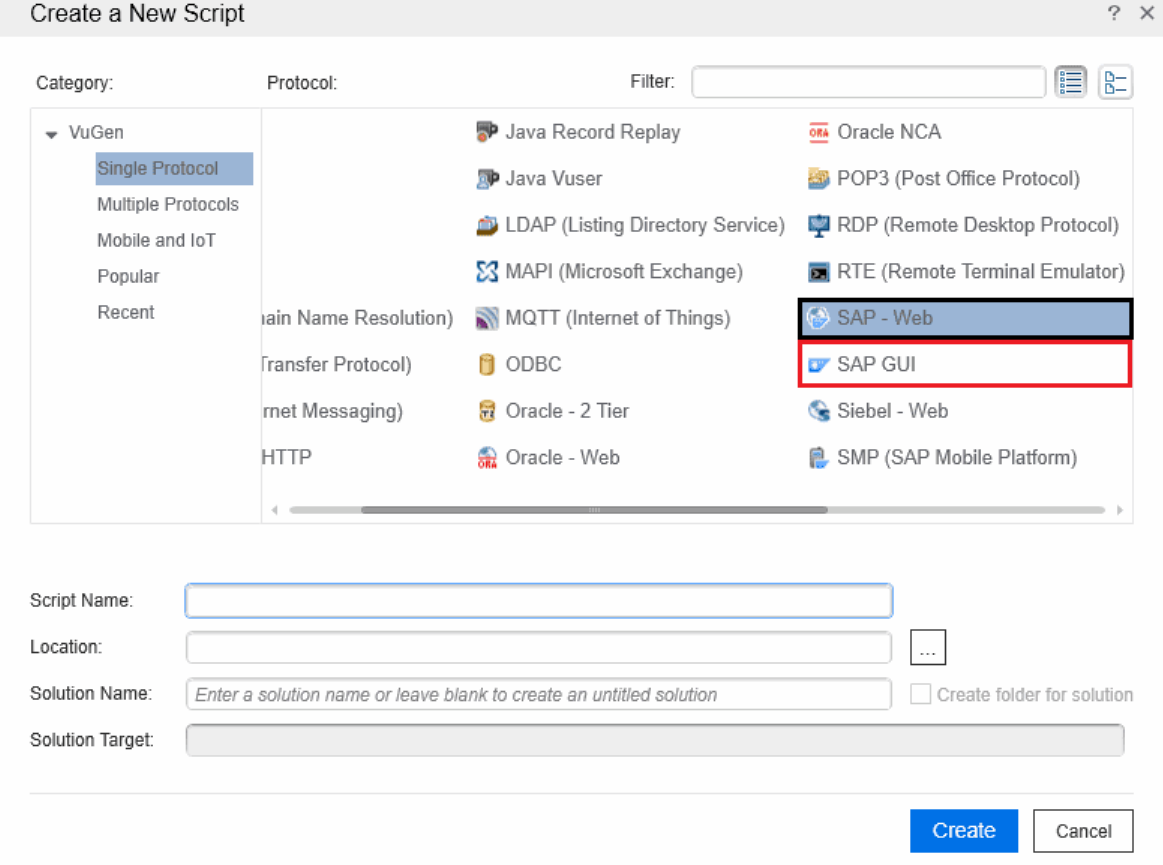The height and width of the screenshot is (865, 1163).
Task: Click the Java Vuser protocol icon
Action: pos(487,179)
